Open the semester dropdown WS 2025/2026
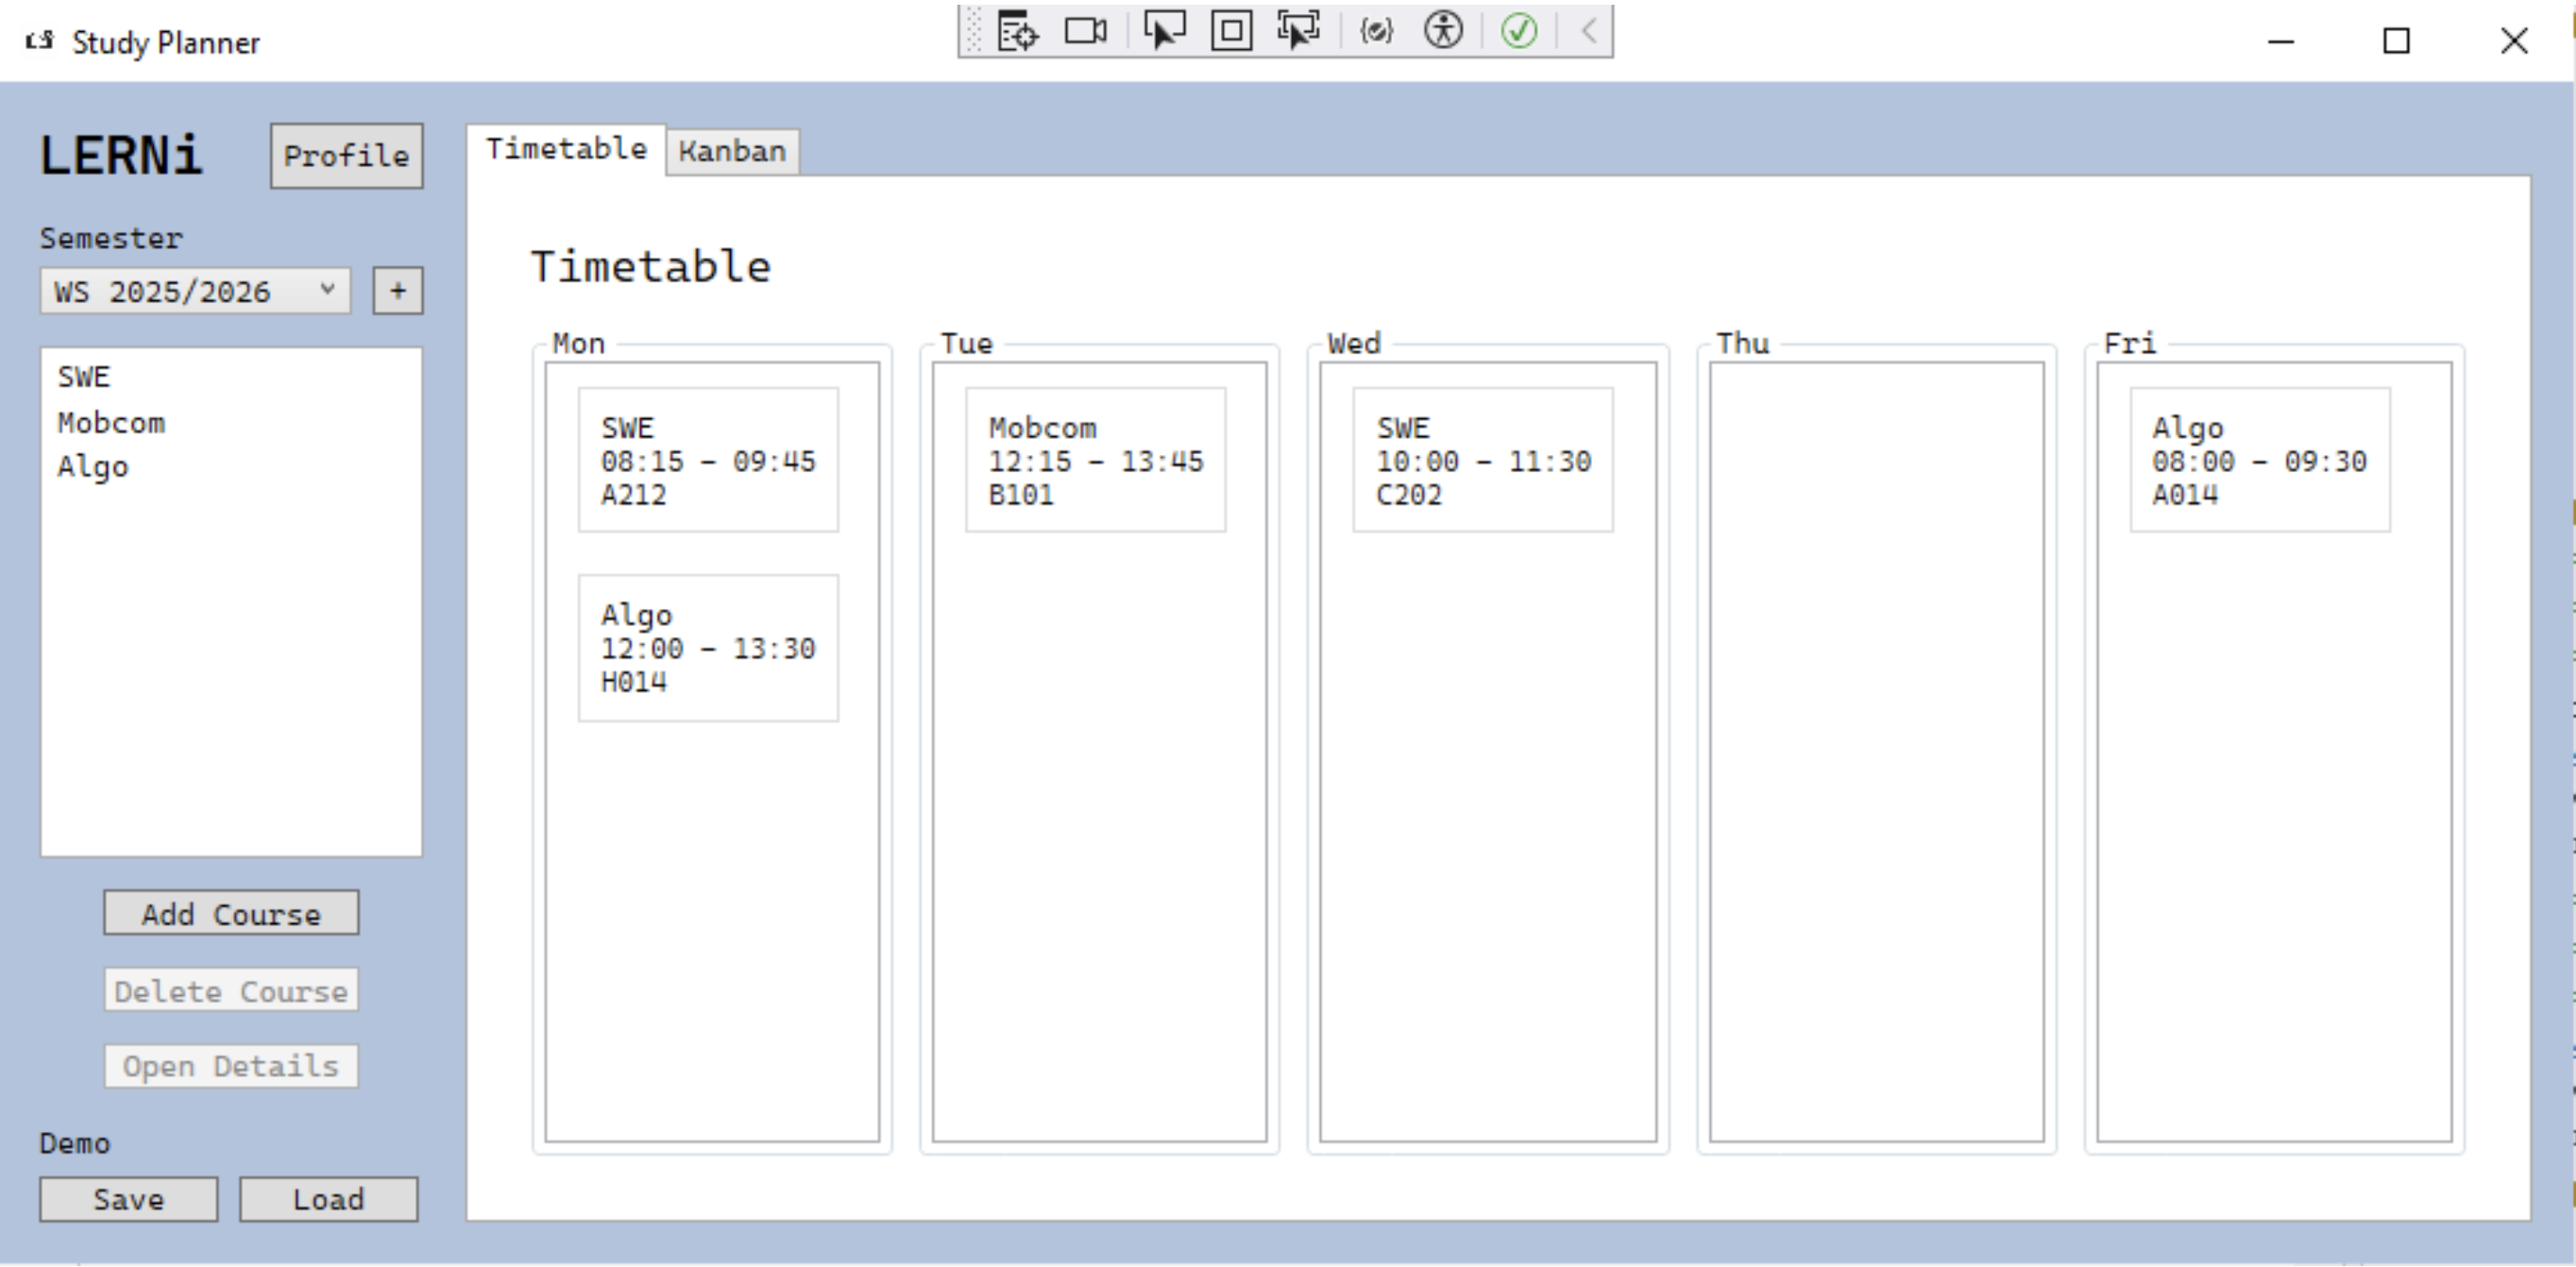 click(x=194, y=290)
